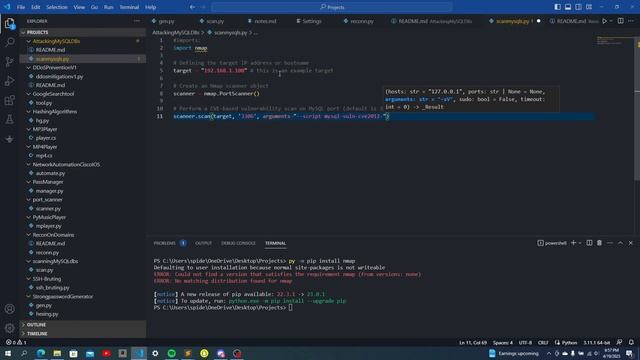Open Microsoft Edge from the taskbar
This screenshot has width=640, height=360.
point(41,353)
